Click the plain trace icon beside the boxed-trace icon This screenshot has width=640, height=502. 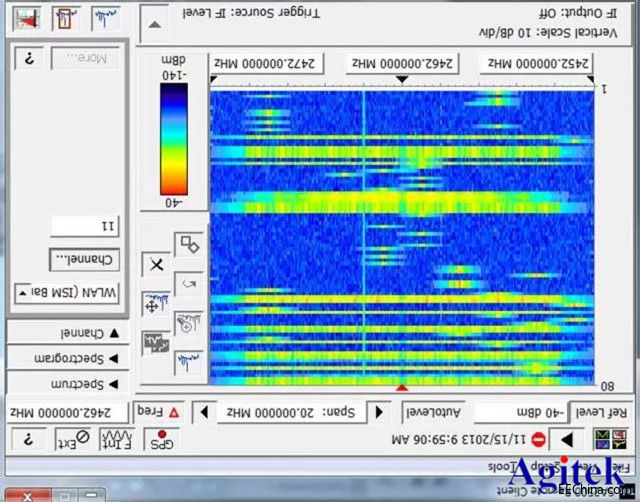coord(105,18)
